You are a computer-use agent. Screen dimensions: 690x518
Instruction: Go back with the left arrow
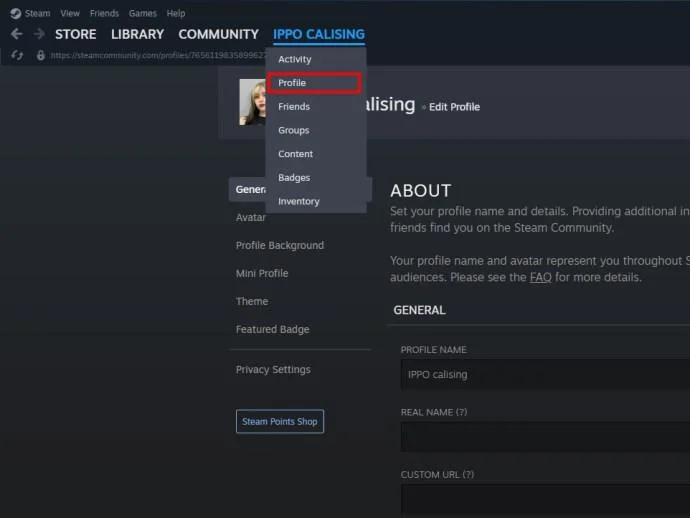(17, 34)
